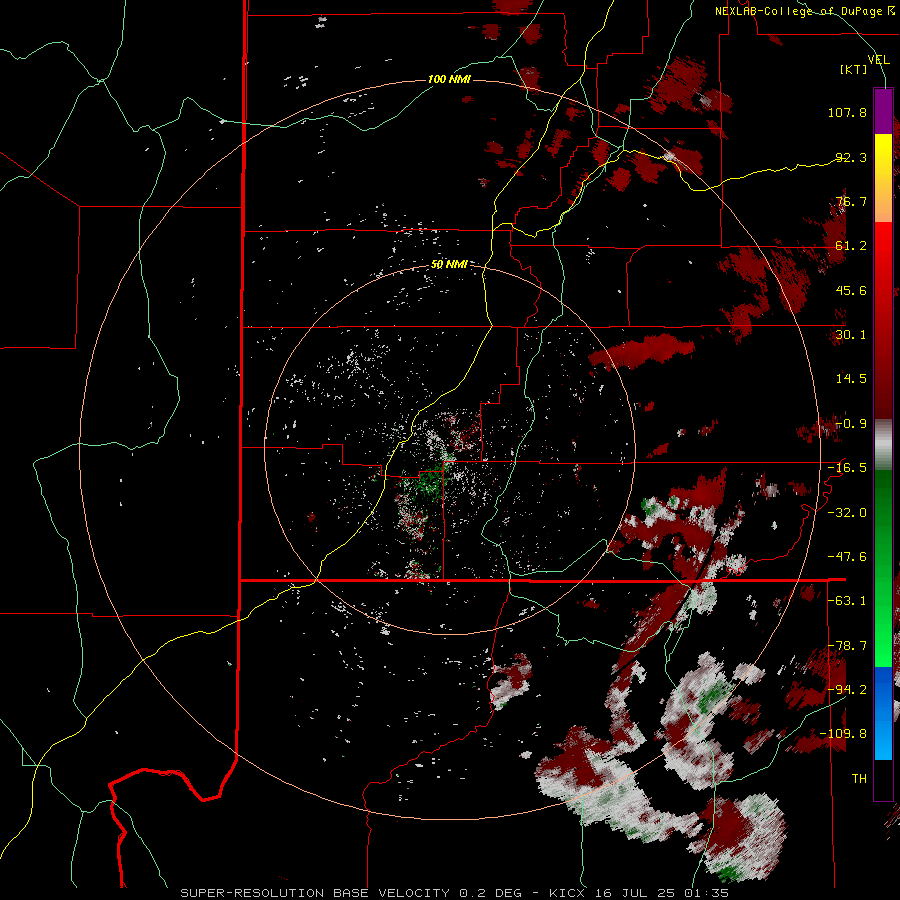Pick the gray segment of velocity color bar
The height and width of the screenshot is (900, 900).
click(x=883, y=445)
